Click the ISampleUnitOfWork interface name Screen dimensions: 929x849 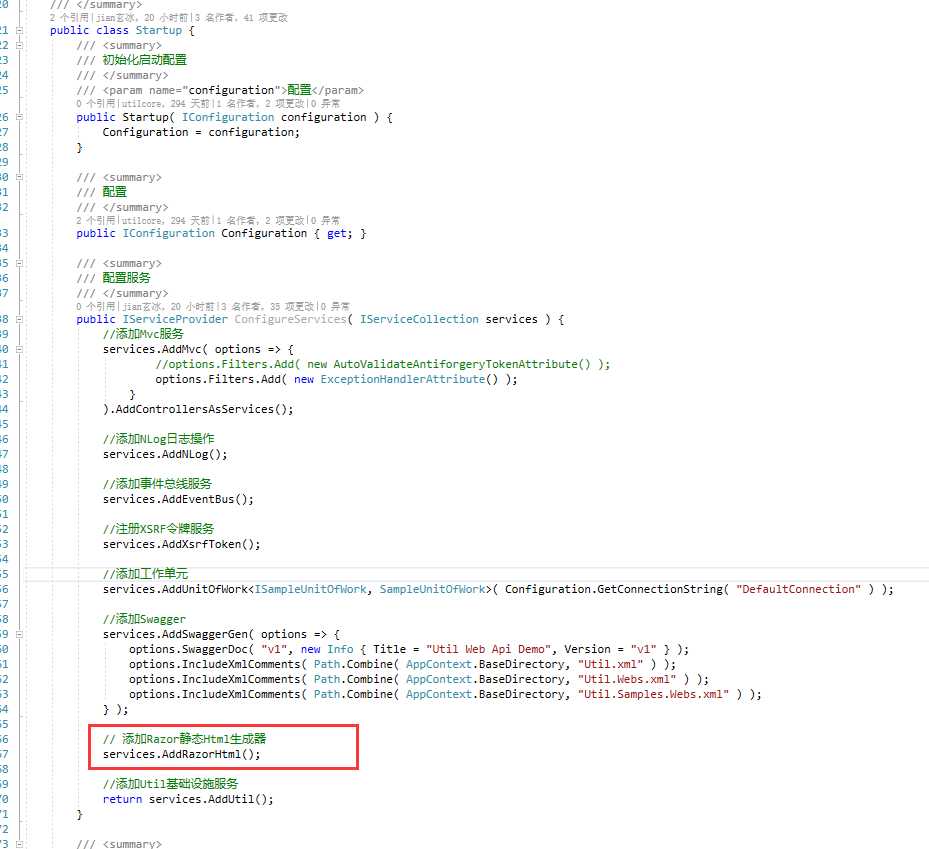coord(310,590)
